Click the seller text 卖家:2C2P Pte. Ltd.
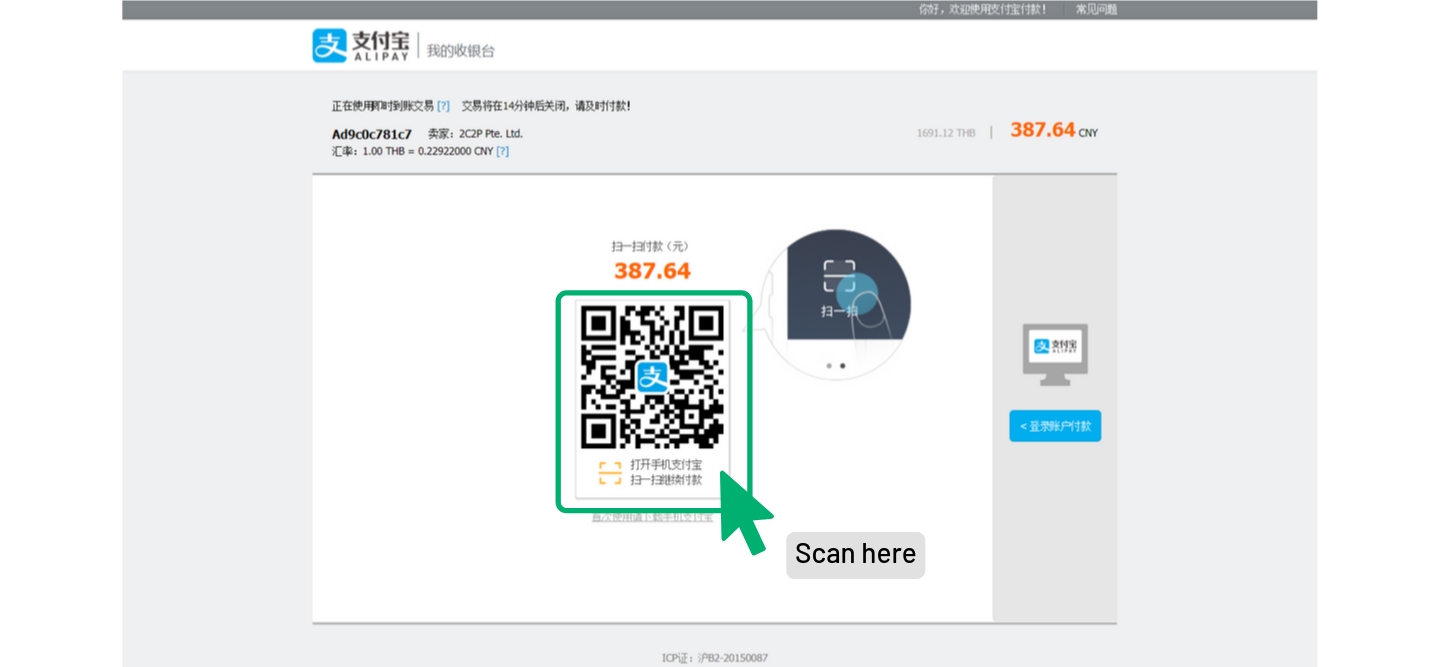The width and height of the screenshot is (1440, 667). coord(475,134)
